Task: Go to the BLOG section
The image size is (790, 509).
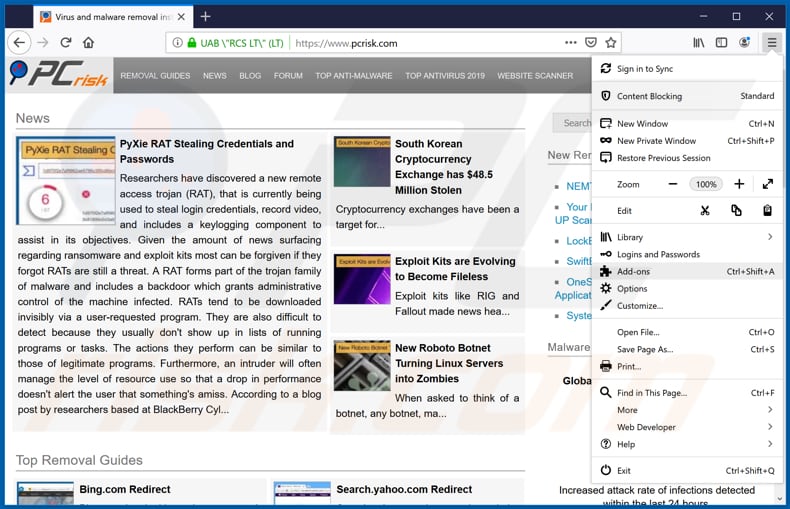Action: 250,76
